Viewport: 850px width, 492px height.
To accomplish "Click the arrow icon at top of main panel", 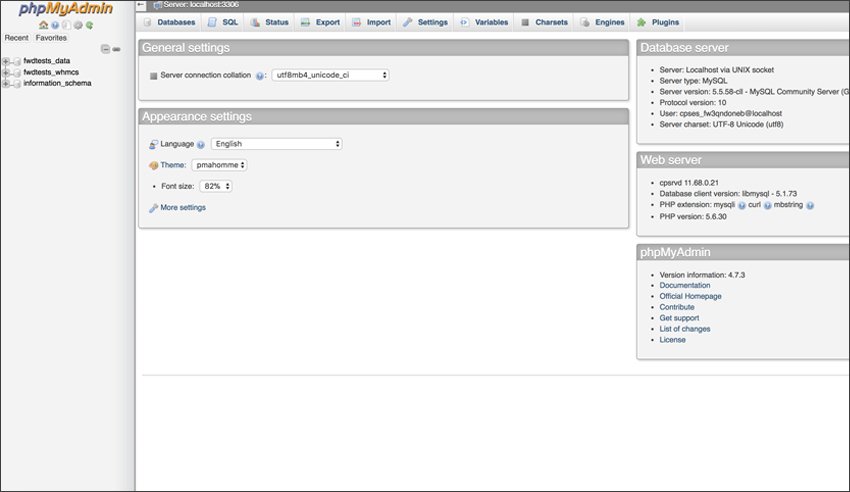I will (x=141, y=5).
